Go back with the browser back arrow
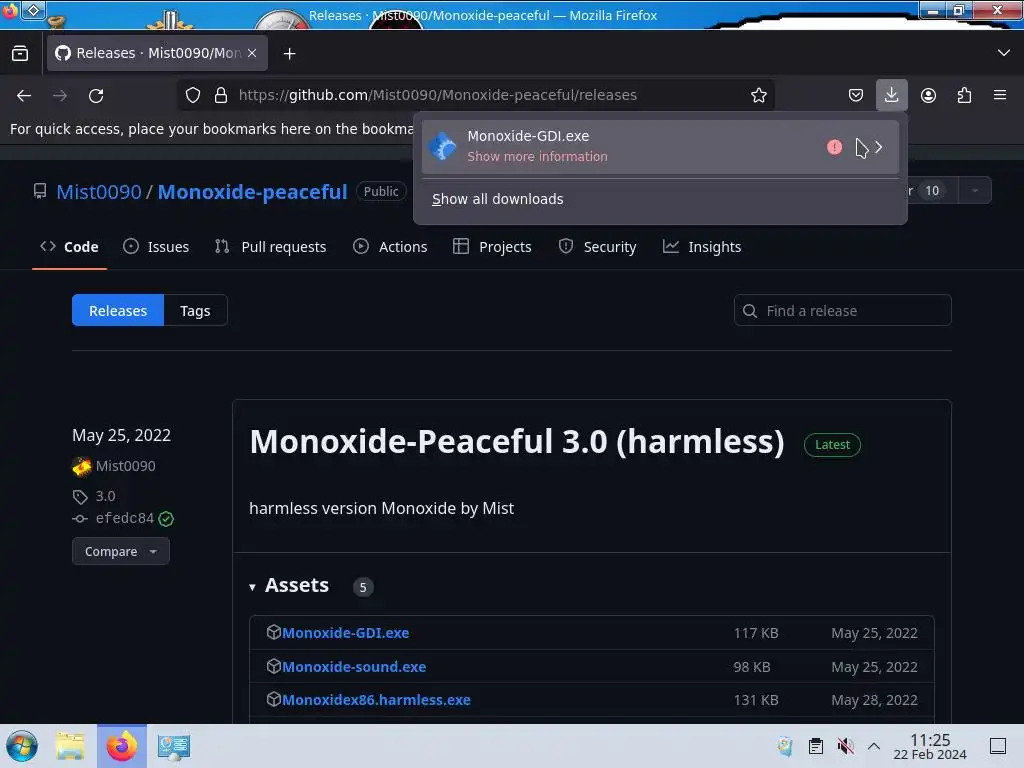The height and width of the screenshot is (768, 1024). point(24,95)
